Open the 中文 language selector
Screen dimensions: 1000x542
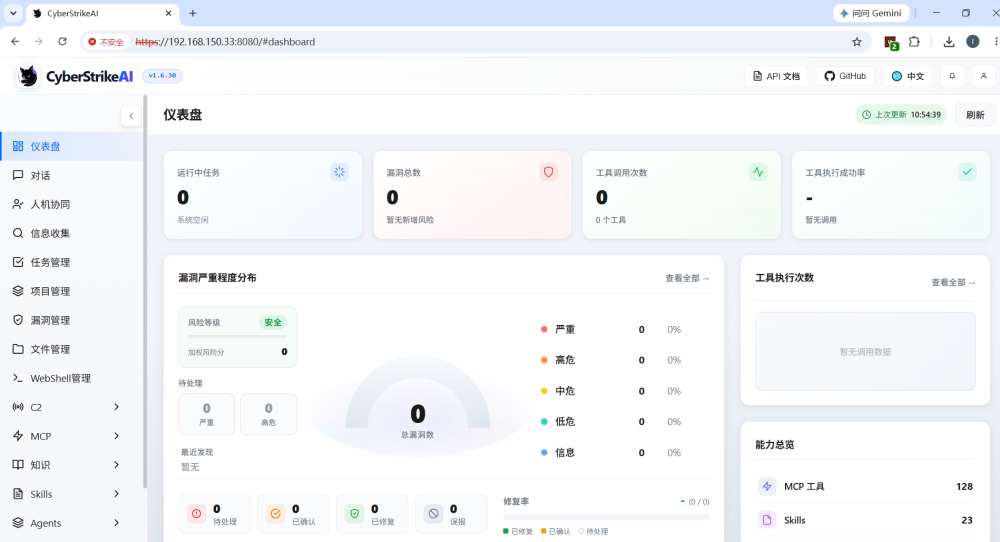pos(908,76)
